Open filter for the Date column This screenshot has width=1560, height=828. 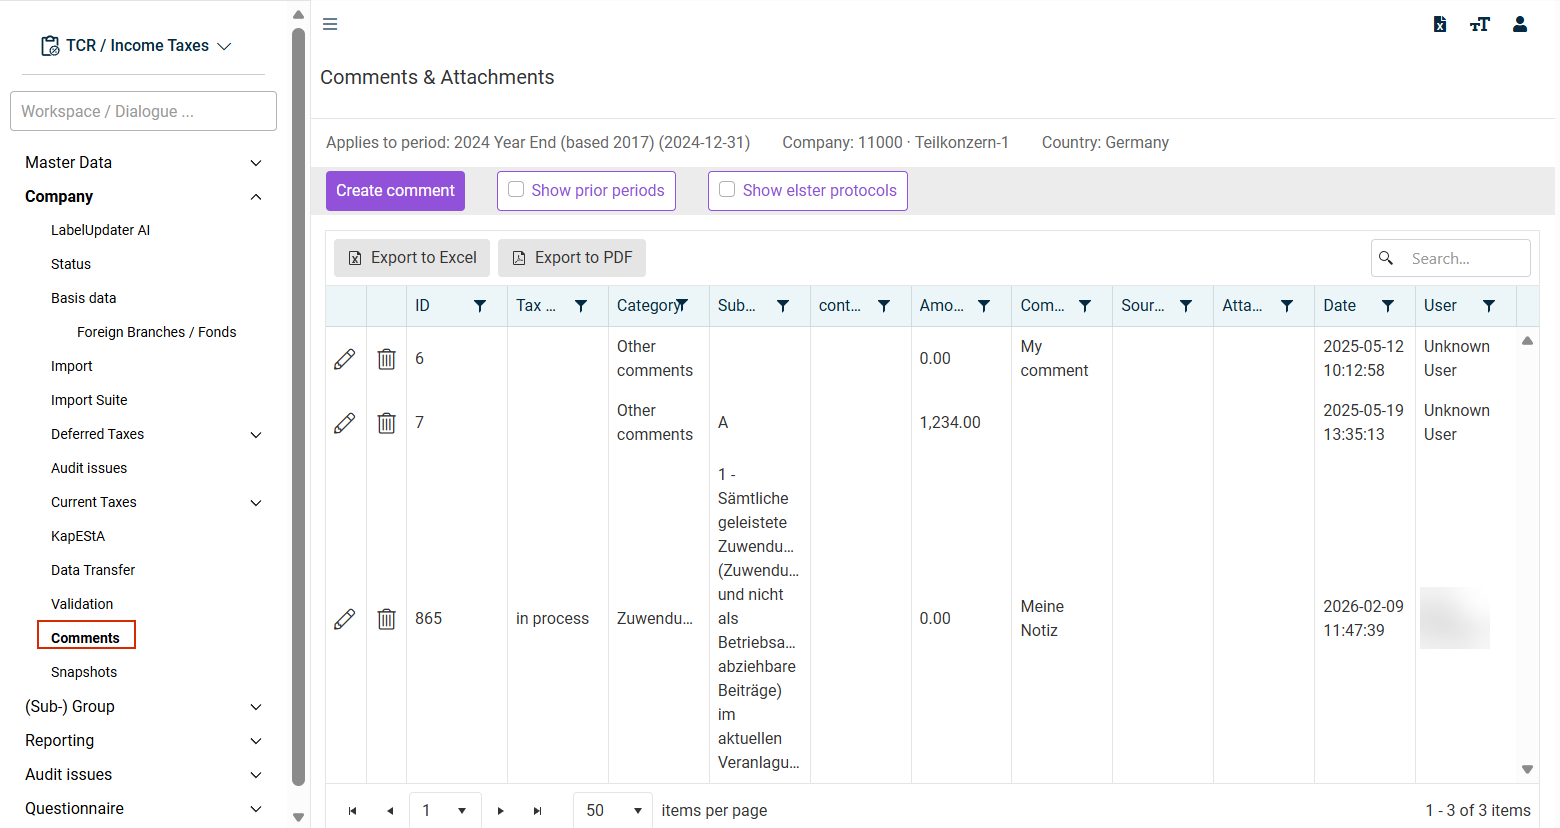[1388, 306]
